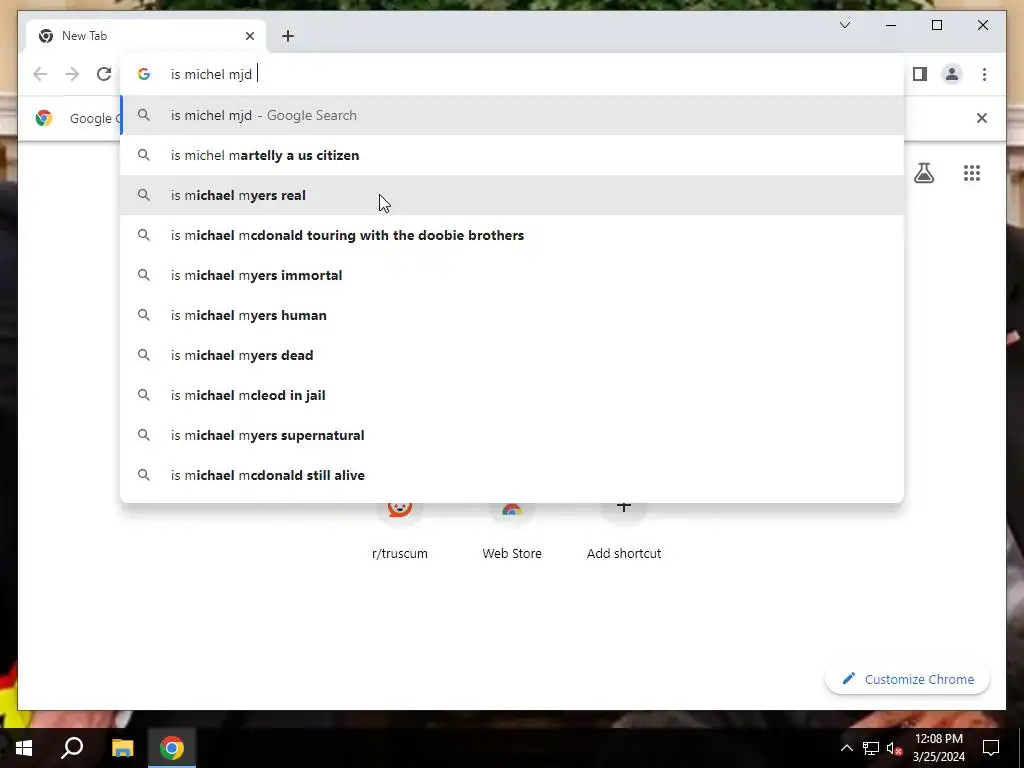Click Chrome icon in the taskbar
Image resolution: width=1024 pixels, height=768 pixels.
[x=172, y=748]
